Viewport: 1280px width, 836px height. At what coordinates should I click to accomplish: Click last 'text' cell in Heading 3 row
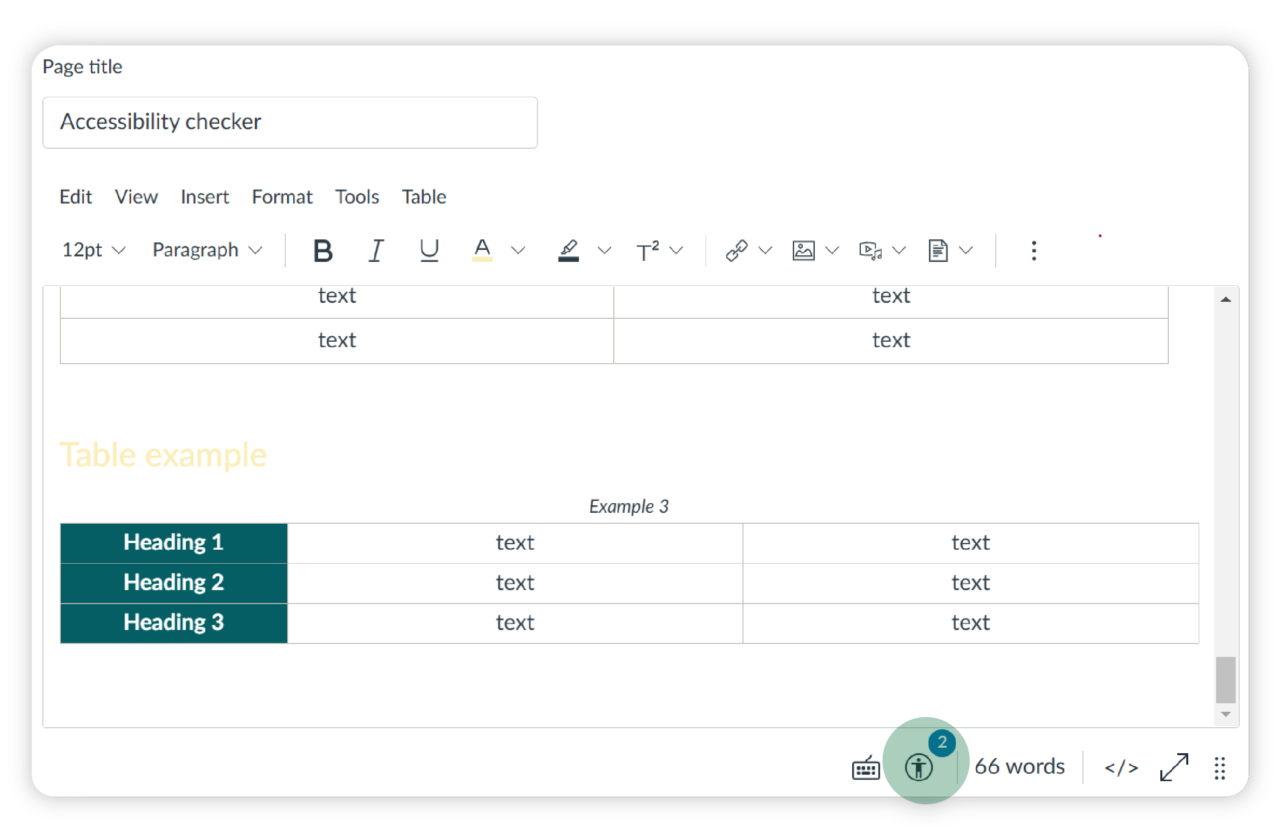971,623
